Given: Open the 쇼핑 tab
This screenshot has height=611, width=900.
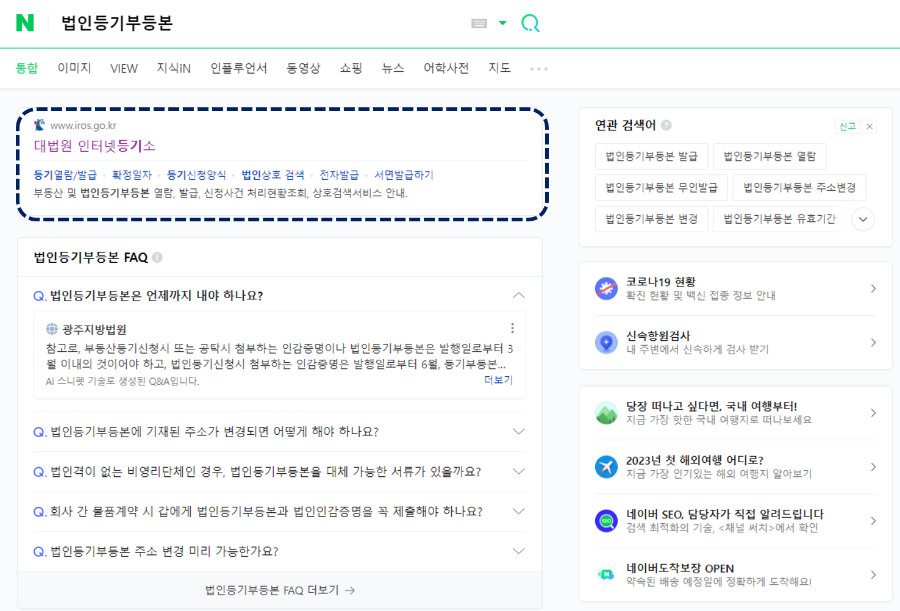Looking at the screenshot, I should coord(351,68).
